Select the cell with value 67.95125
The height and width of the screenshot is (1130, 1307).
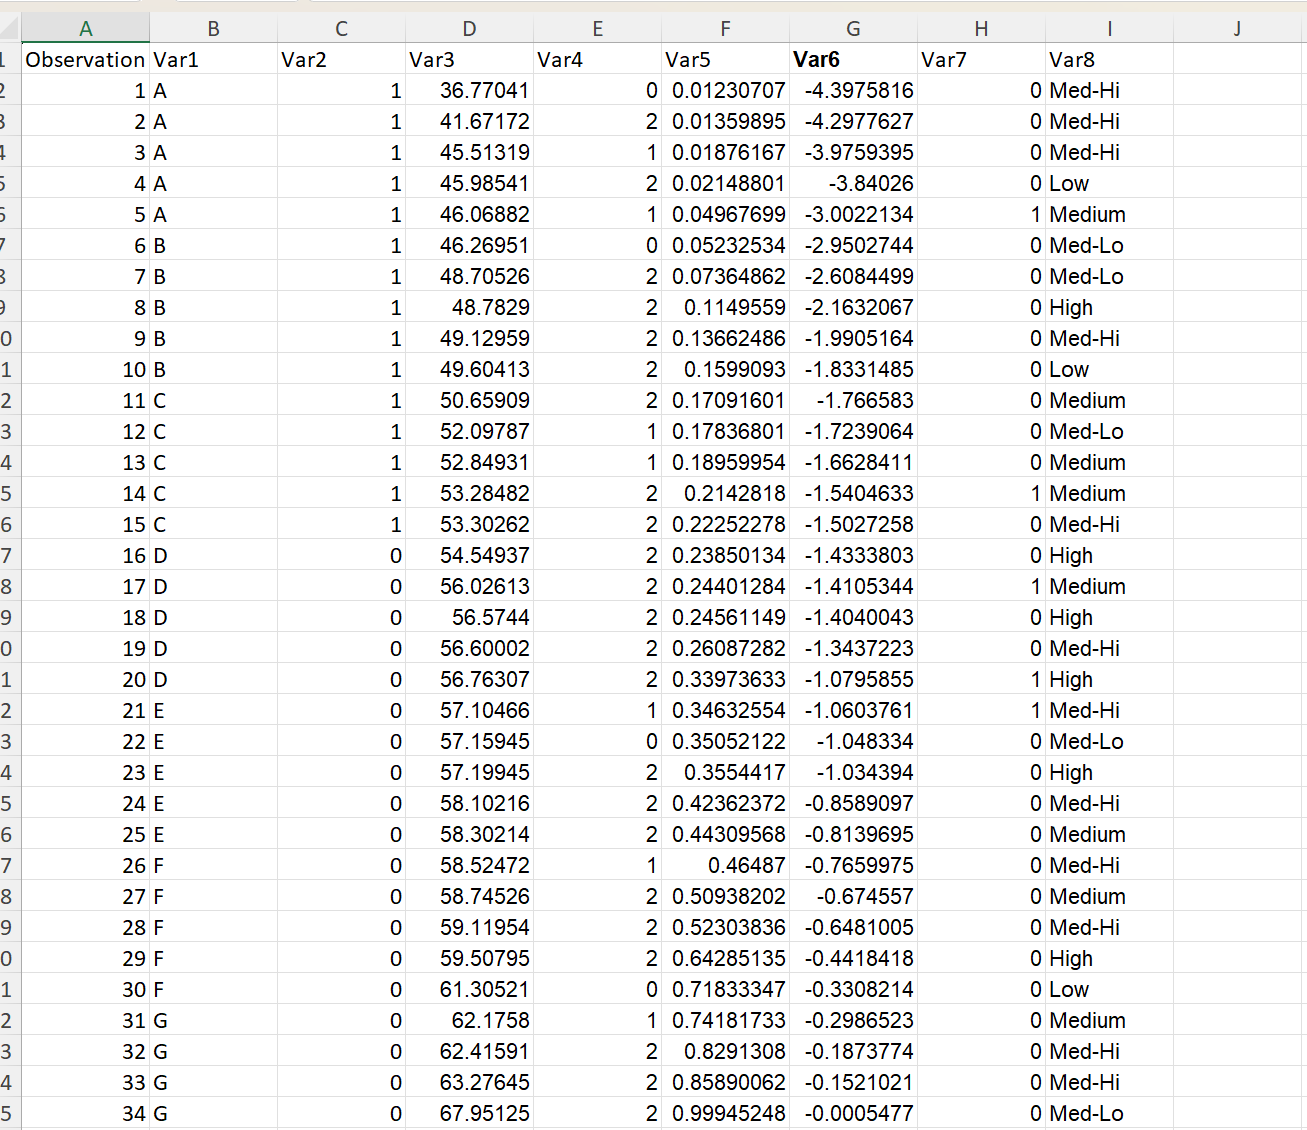pos(469,1113)
